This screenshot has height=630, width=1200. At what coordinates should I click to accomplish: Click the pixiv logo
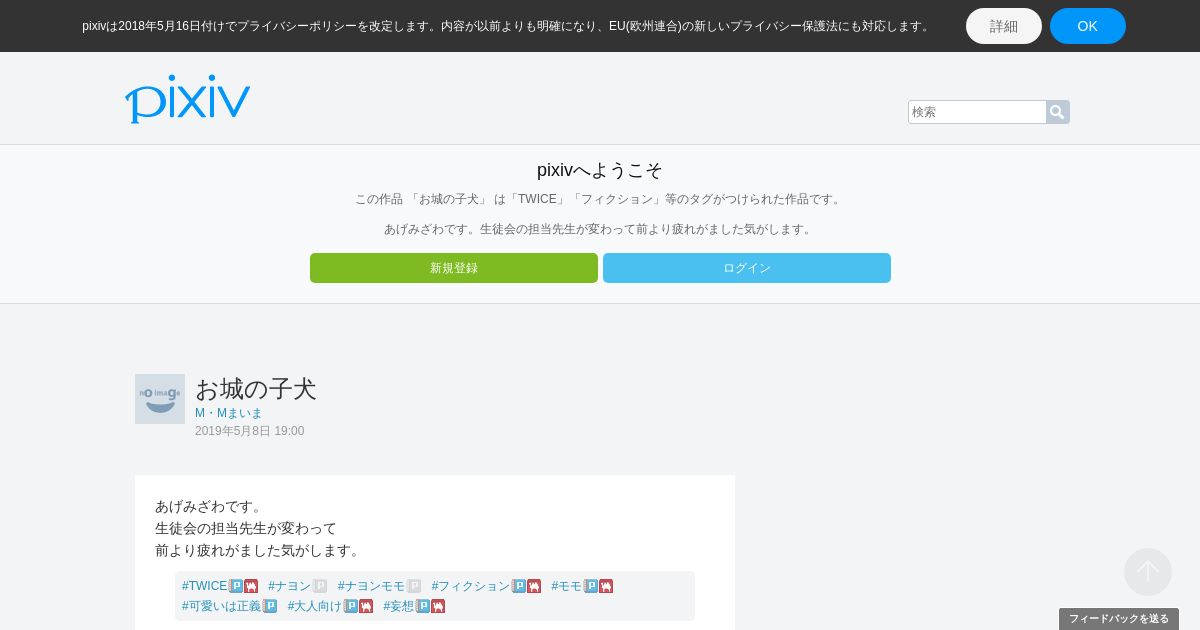point(187,99)
